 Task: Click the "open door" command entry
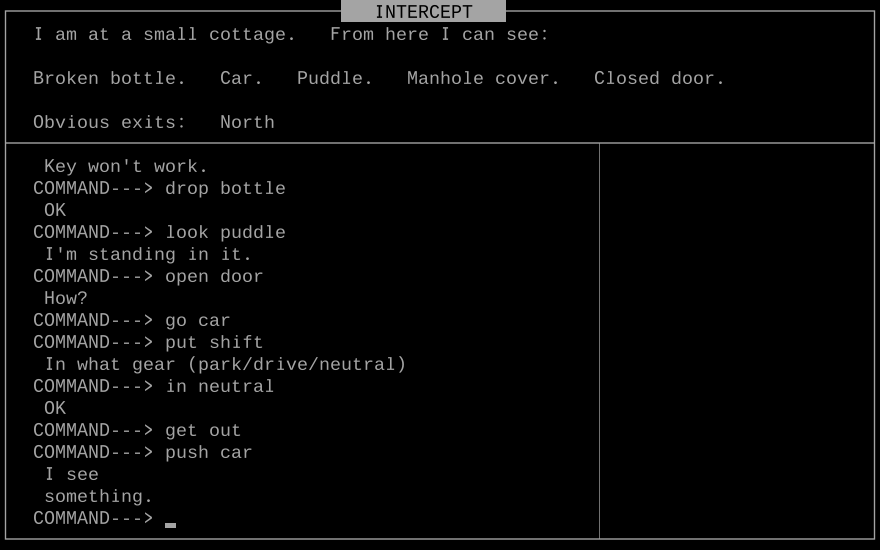[x=214, y=276]
